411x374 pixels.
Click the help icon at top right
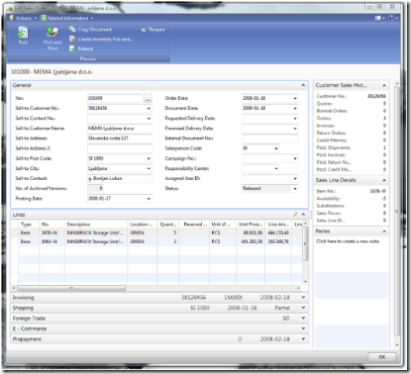click(x=392, y=18)
